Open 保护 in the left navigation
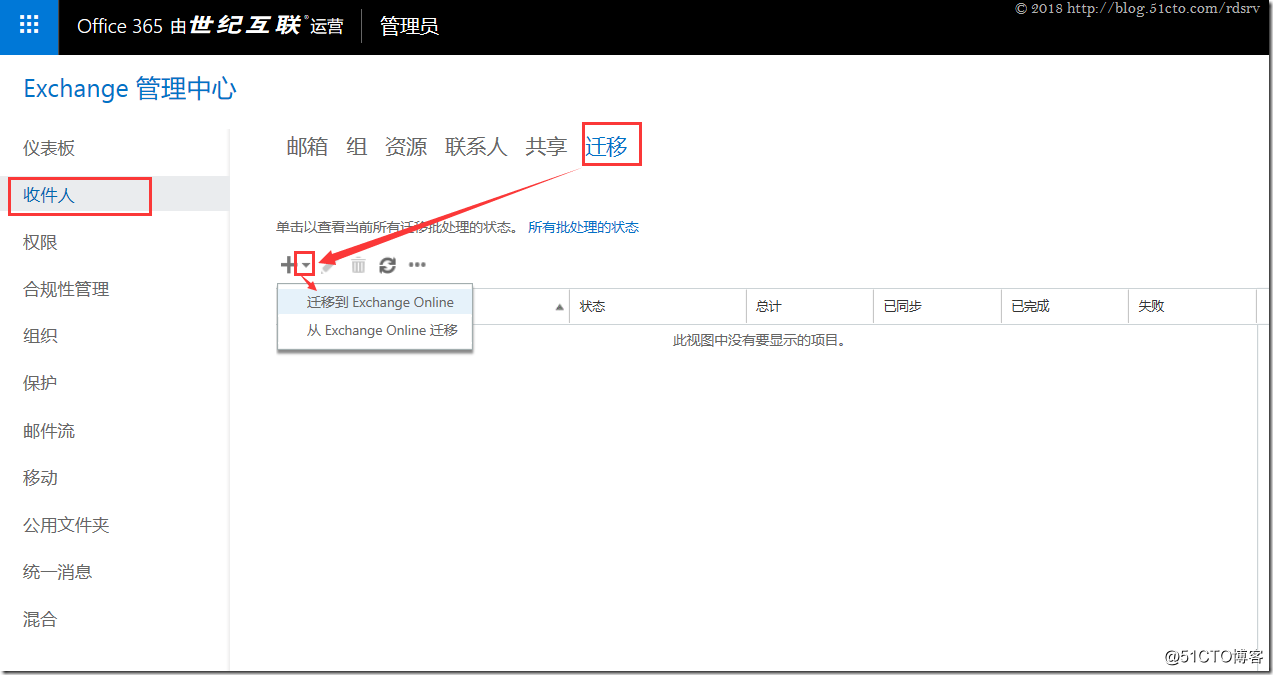1273x675 pixels. 40,383
